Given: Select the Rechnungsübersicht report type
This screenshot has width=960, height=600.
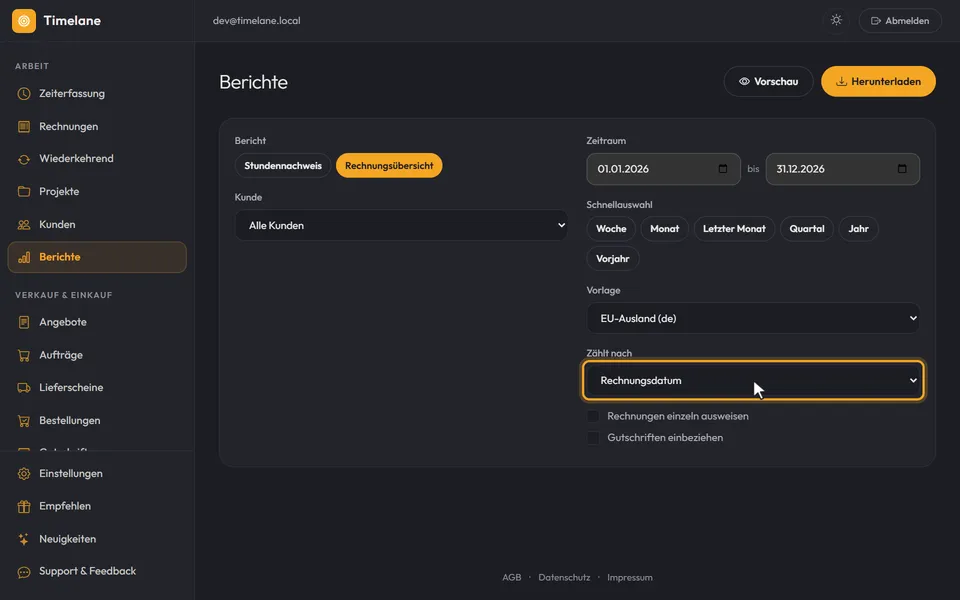Looking at the screenshot, I should tap(389, 165).
